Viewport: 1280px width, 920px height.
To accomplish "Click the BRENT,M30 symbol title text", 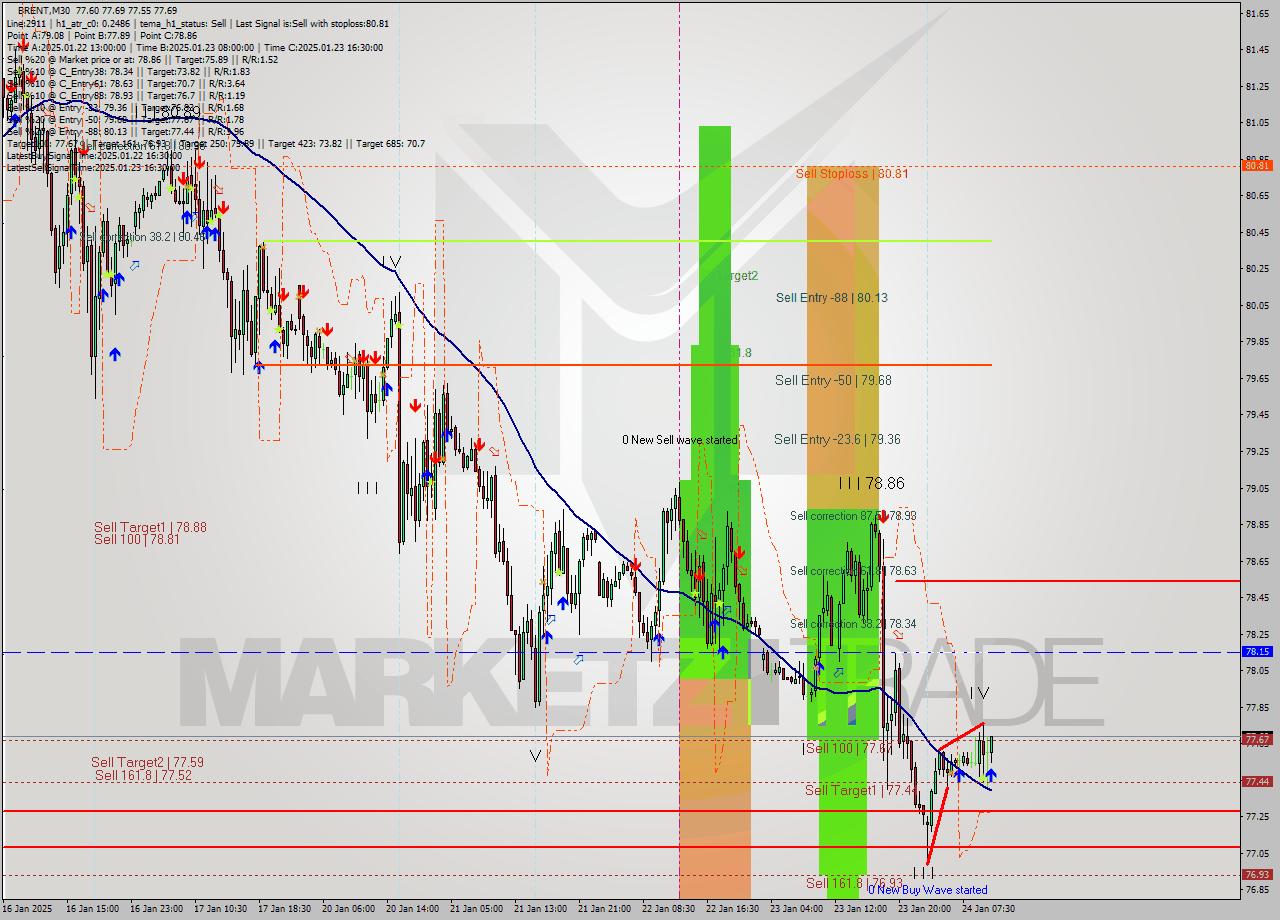I will pyautogui.click(x=44, y=10).
